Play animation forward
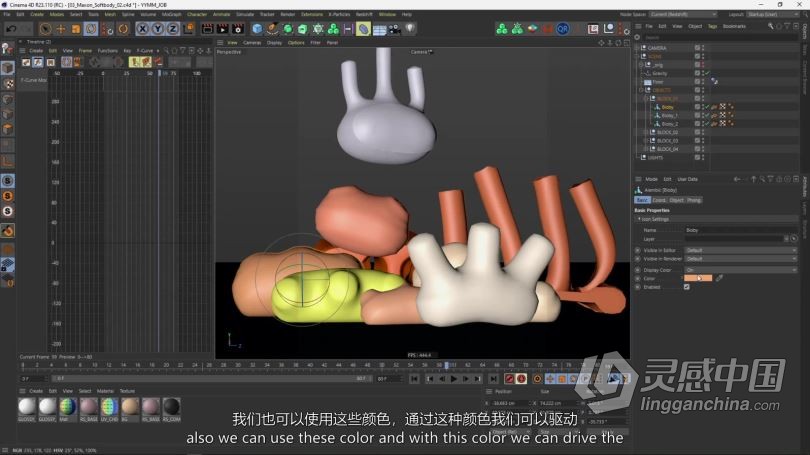Viewport: 810px width, 455px height. click(454, 379)
